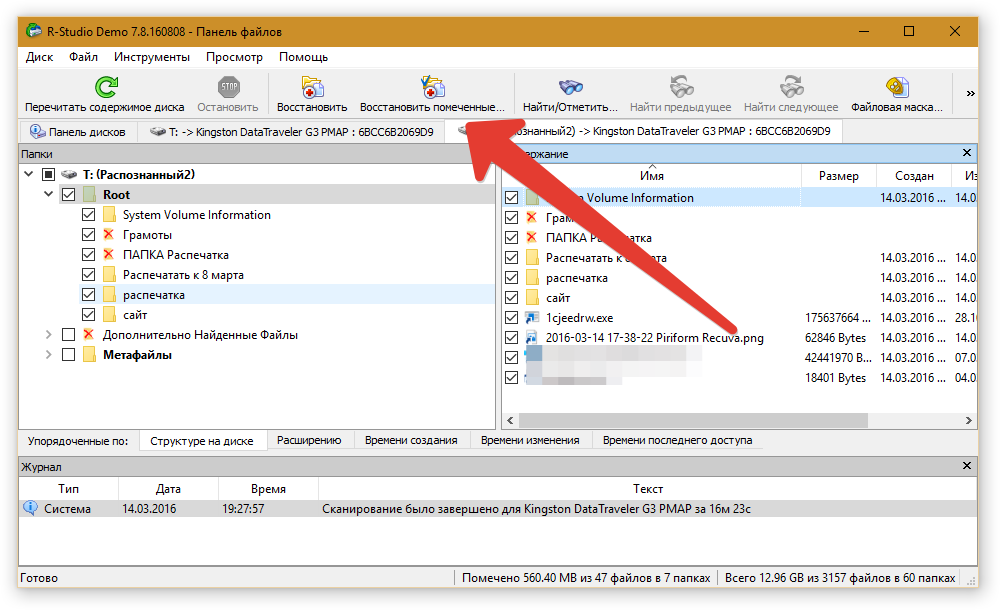The image size is (1000, 610).
Task: Expand the Метафайлы node
Action: [48, 354]
